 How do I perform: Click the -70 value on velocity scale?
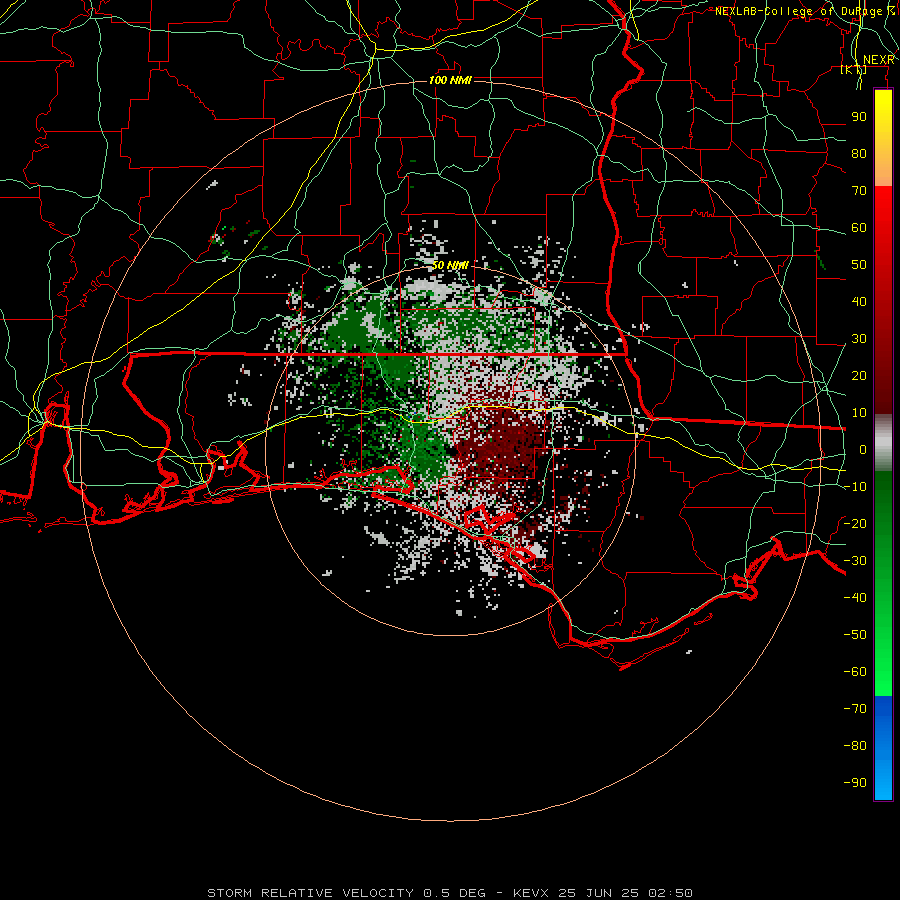click(x=855, y=708)
